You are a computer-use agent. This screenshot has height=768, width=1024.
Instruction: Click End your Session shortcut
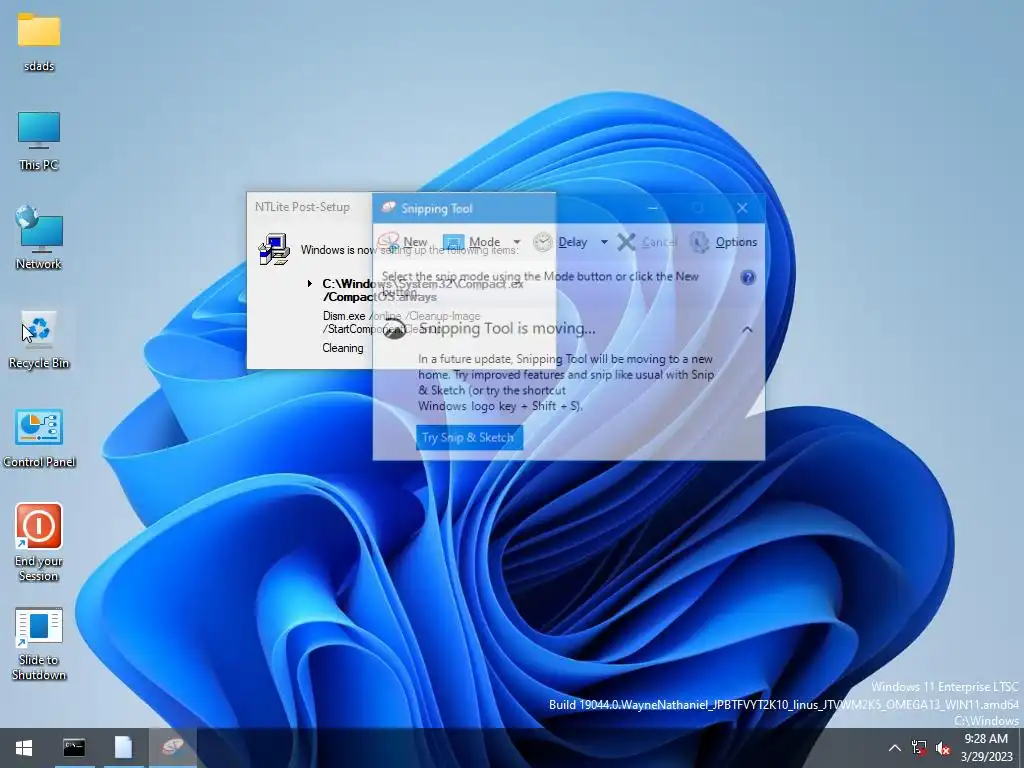(39, 542)
